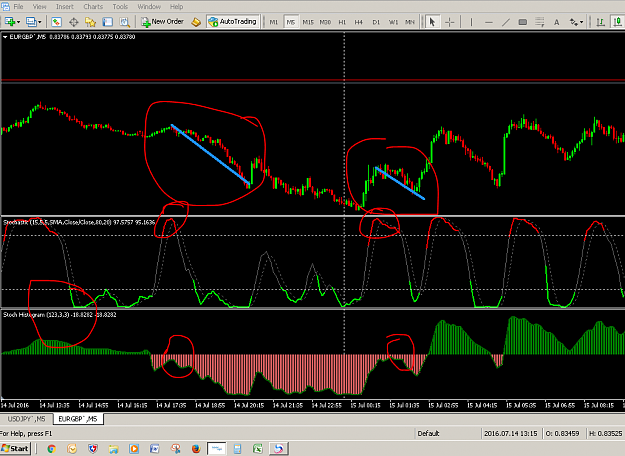Open the Terminal panel icon
Image resolution: width=625 pixels, height=456 pixels.
click(108, 22)
